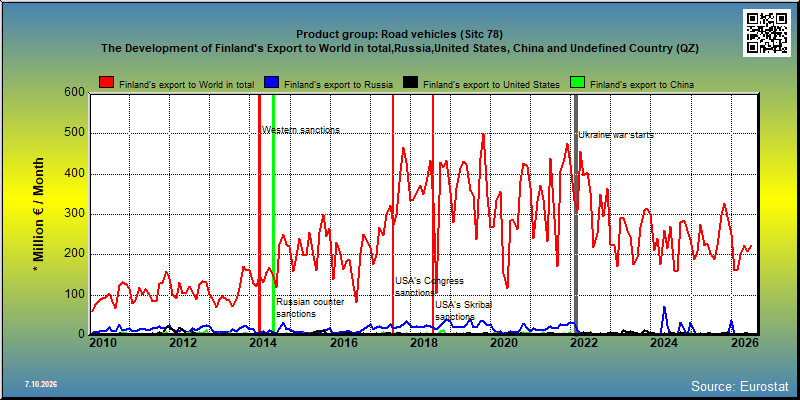
Task: Click the 2024 x-axis year label
Action: pyautogui.click(x=664, y=343)
